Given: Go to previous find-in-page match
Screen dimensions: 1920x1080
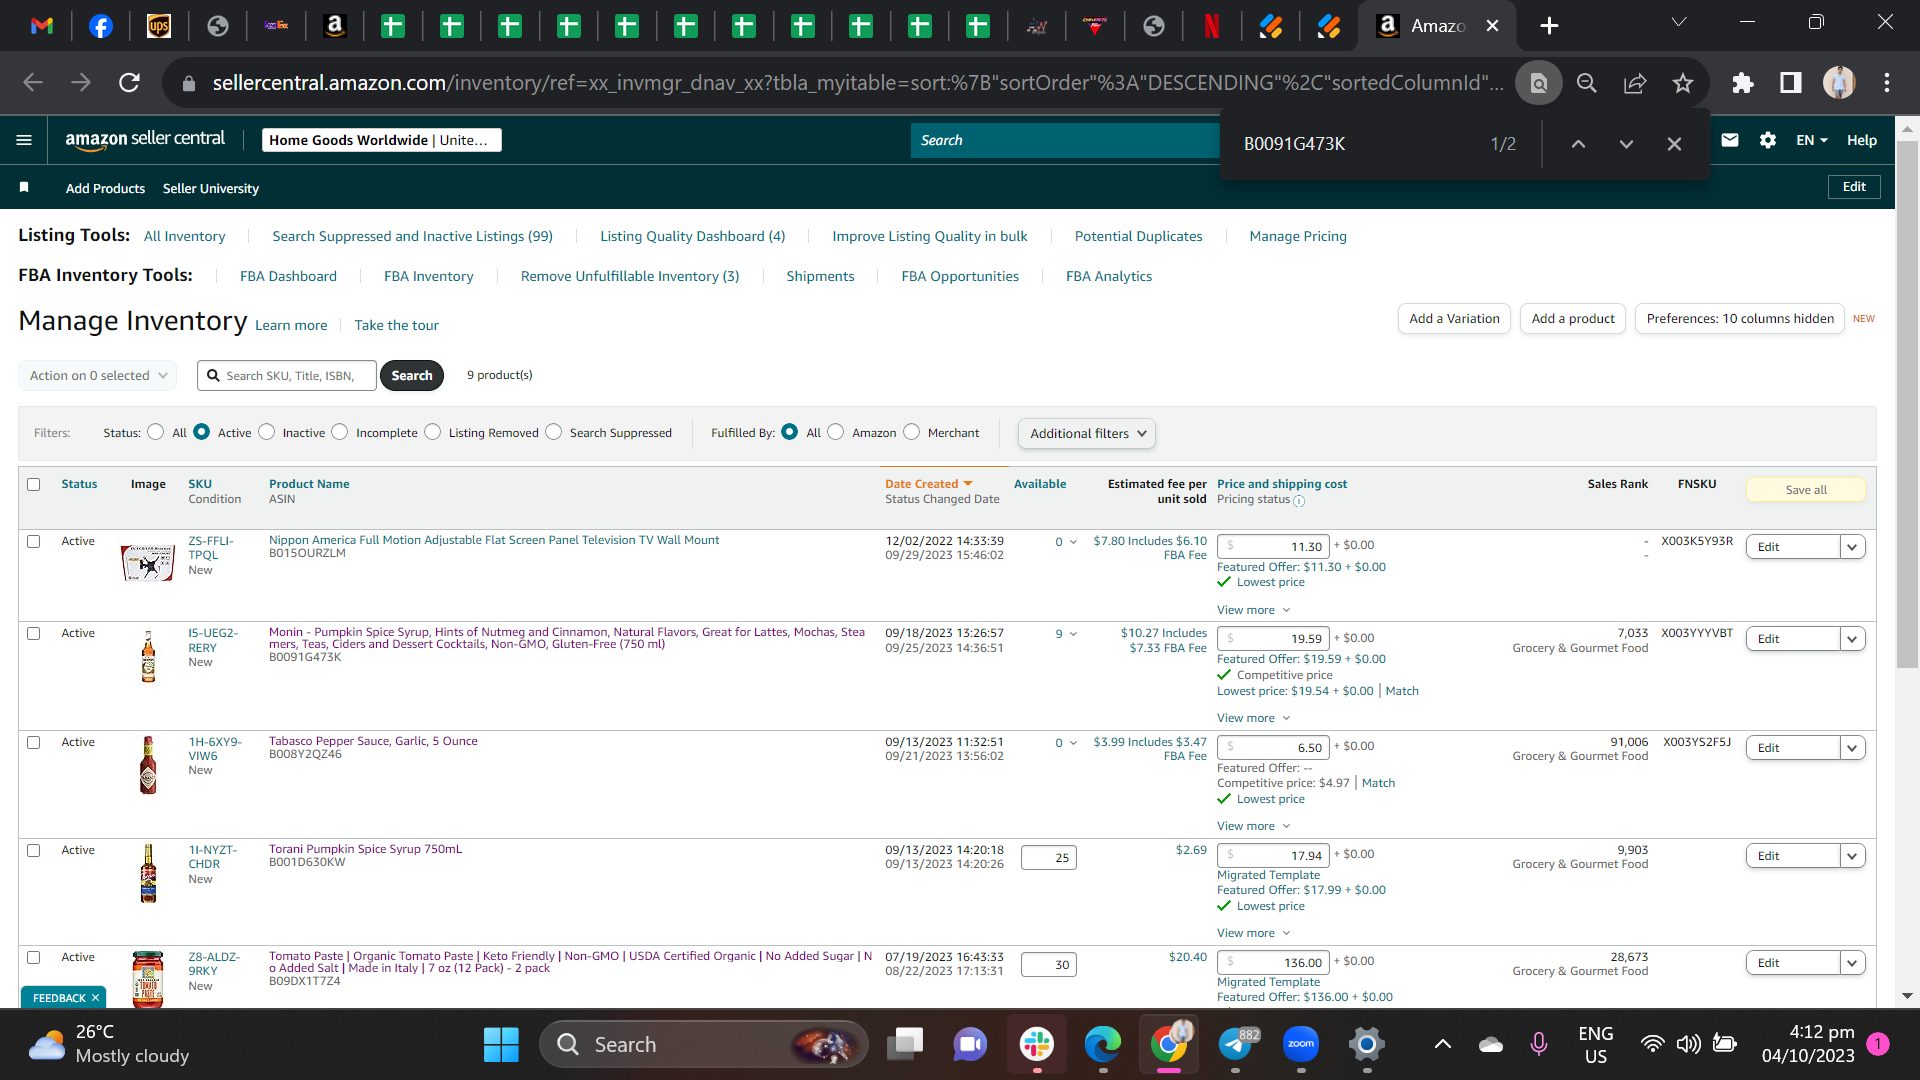Looking at the screenshot, I should pos(1578,144).
